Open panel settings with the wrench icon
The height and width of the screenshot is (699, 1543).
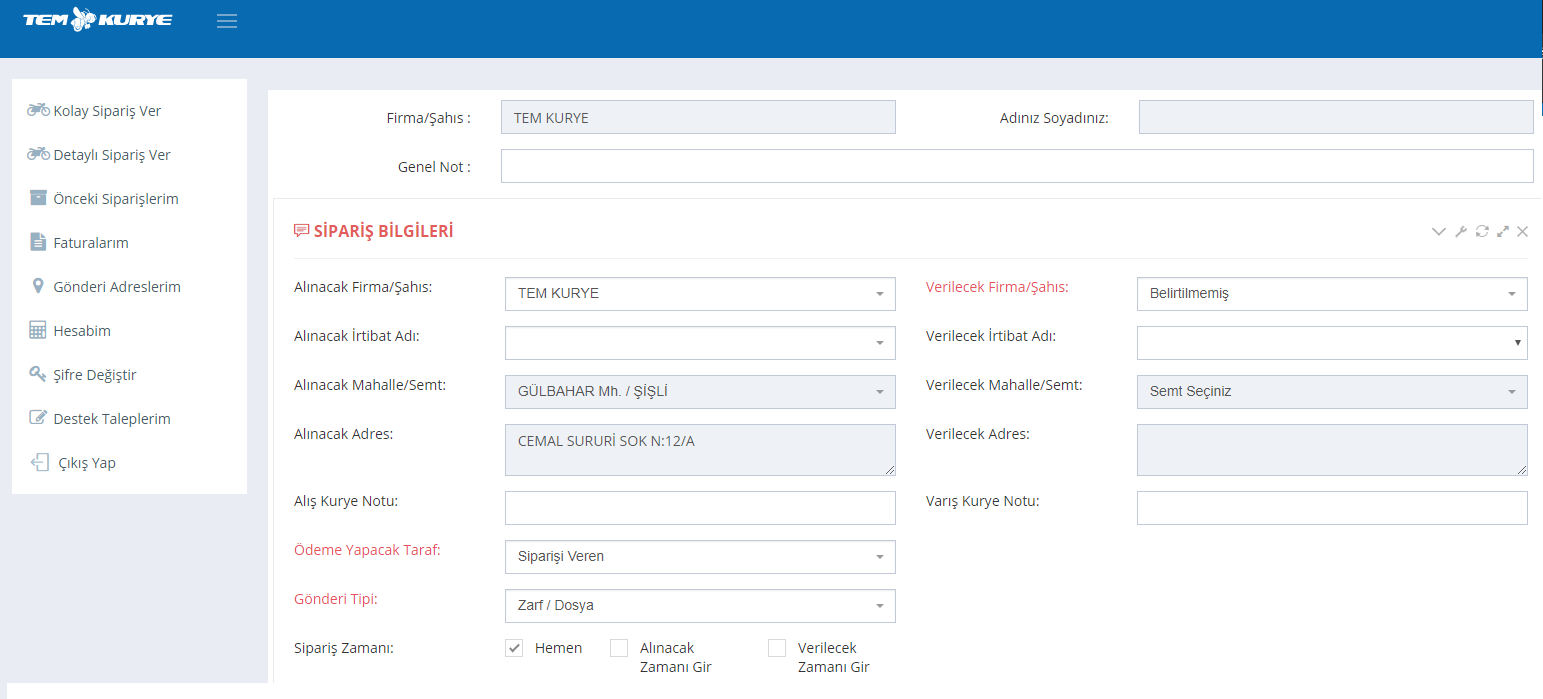pyautogui.click(x=1460, y=231)
